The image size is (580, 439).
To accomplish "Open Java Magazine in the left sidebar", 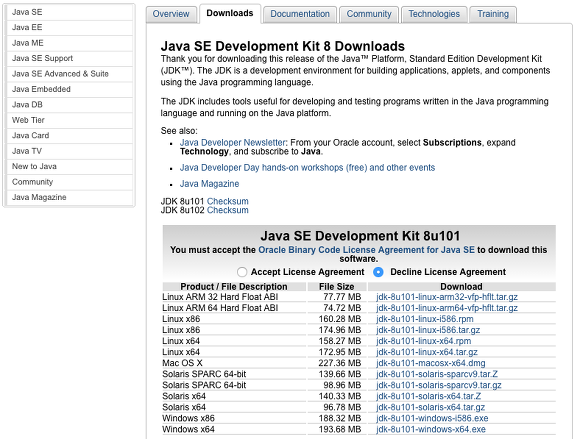I will point(70,197).
